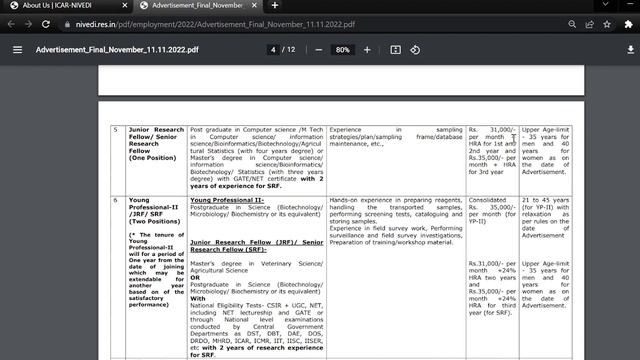Click 'Rs.31,000/- per month +24%' salary text
The image size is (640, 360).
(492, 267)
